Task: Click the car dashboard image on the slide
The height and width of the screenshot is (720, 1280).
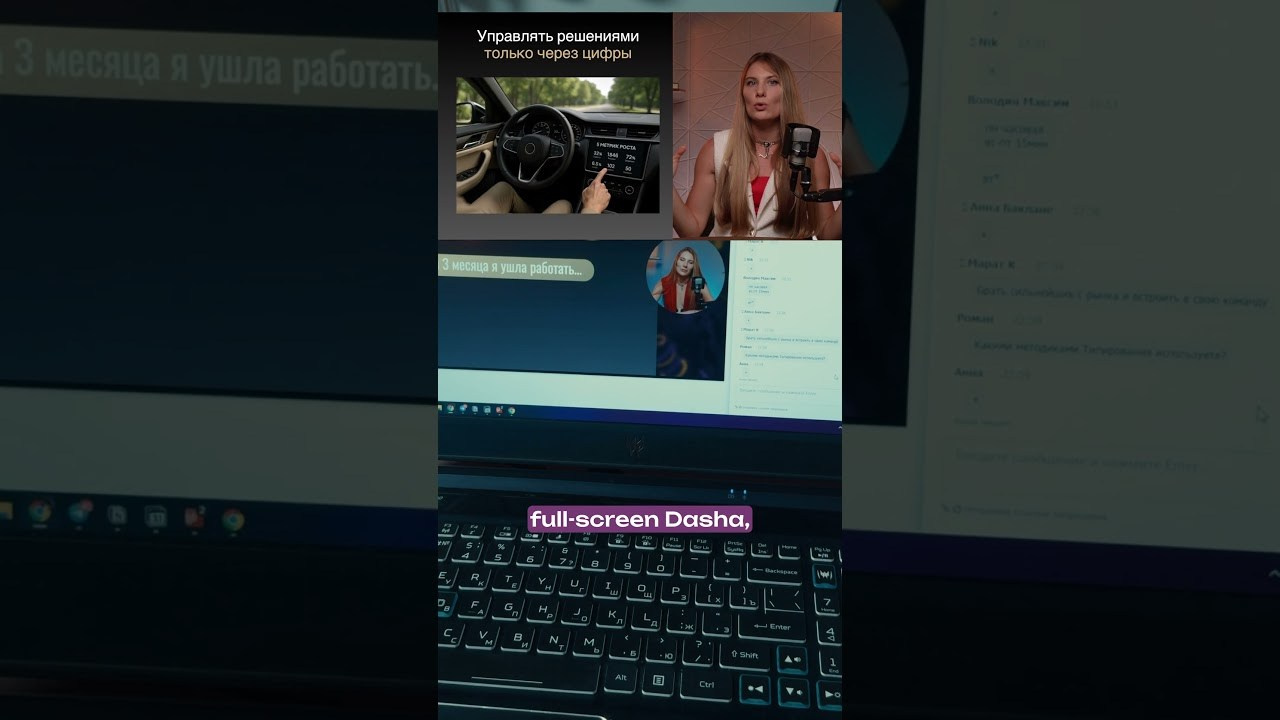Action: coord(557,145)
